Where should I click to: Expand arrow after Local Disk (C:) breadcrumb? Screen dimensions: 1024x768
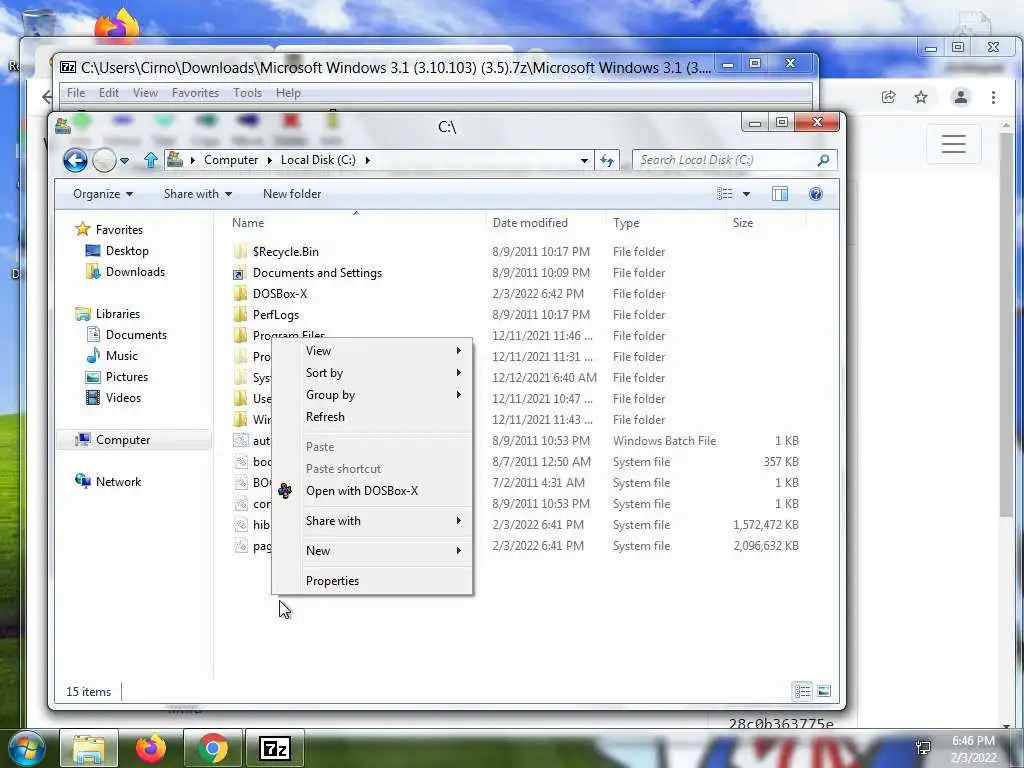point(368,161)
